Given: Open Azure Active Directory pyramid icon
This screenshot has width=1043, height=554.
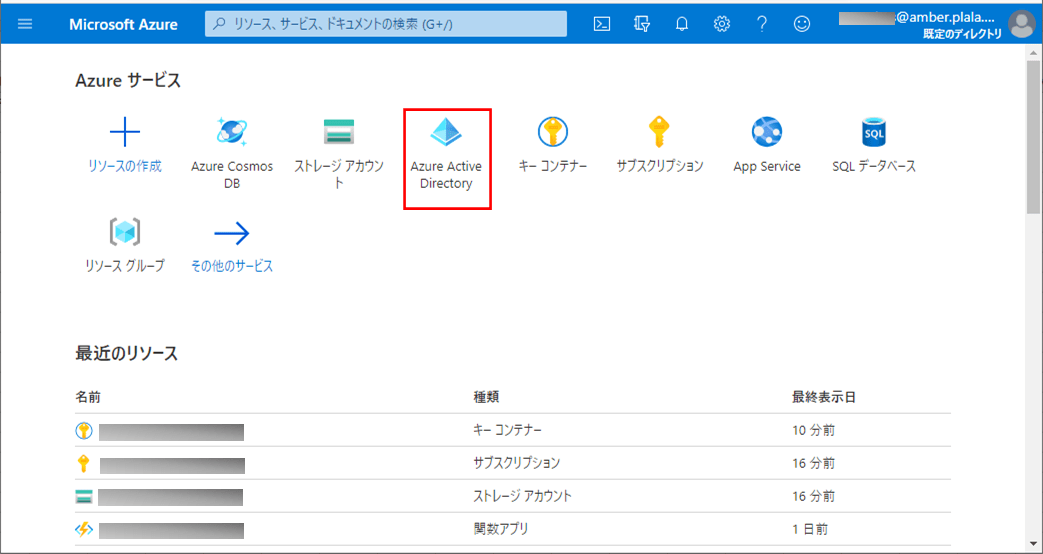Looking at the screenshot, I should click(446, 132).
